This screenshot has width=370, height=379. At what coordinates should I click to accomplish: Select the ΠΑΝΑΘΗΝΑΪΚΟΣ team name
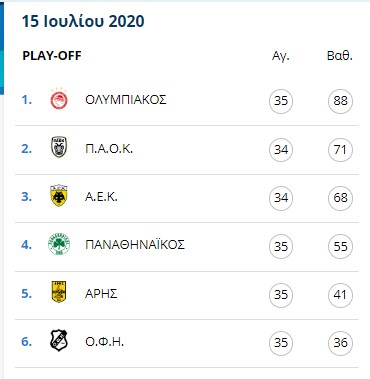[135, 245]
